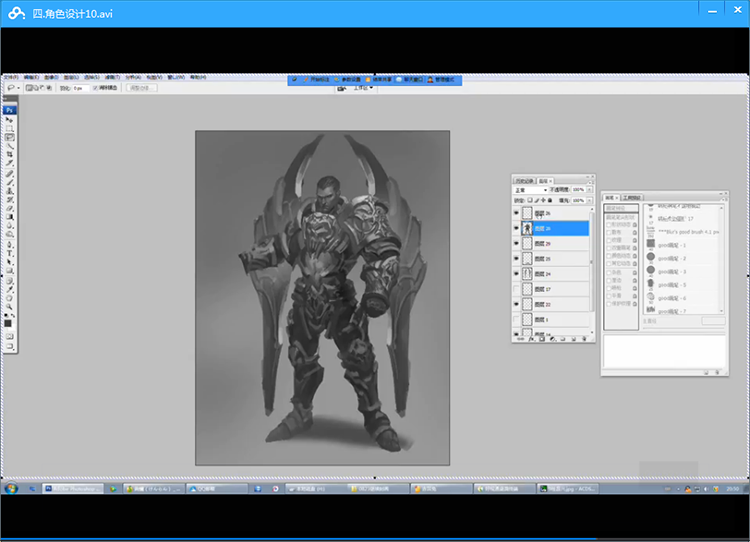The image size is (750, 542).
Task: Hide layer 图层 25 with its eye icon
Action: point(516,258)
